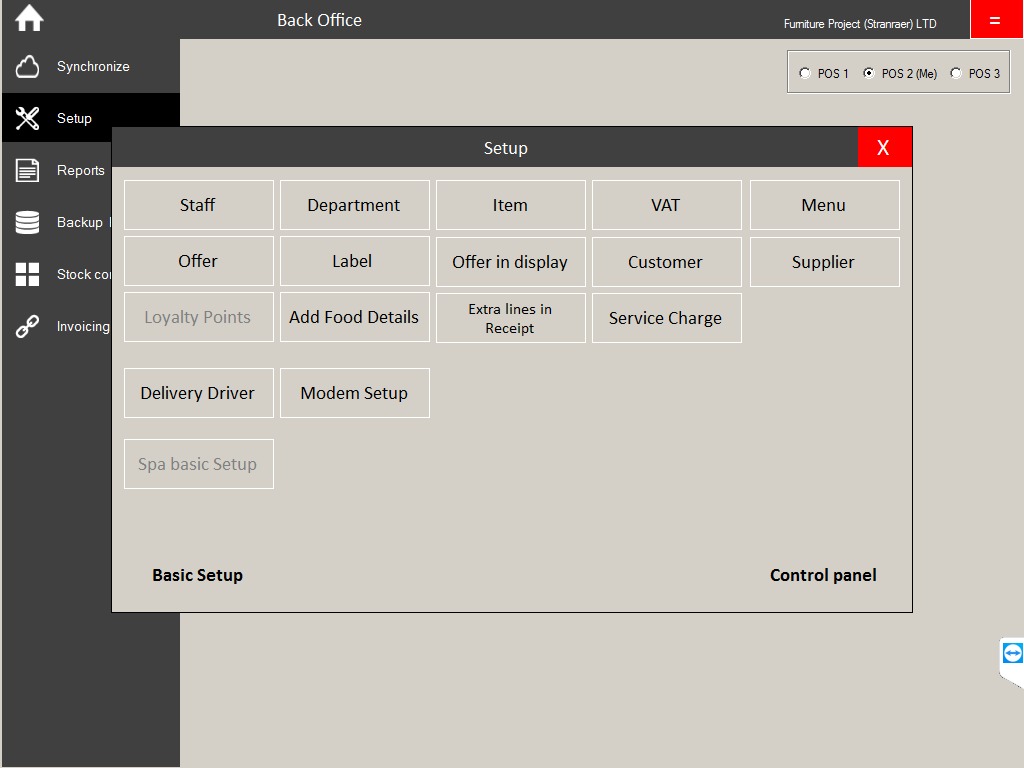Click the Stock control grid icon

pos(28,275)
